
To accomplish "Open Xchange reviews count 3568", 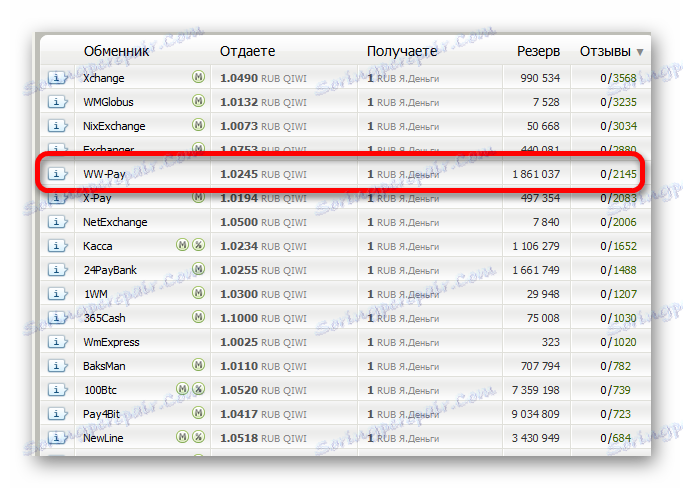I will click(625, 78).
